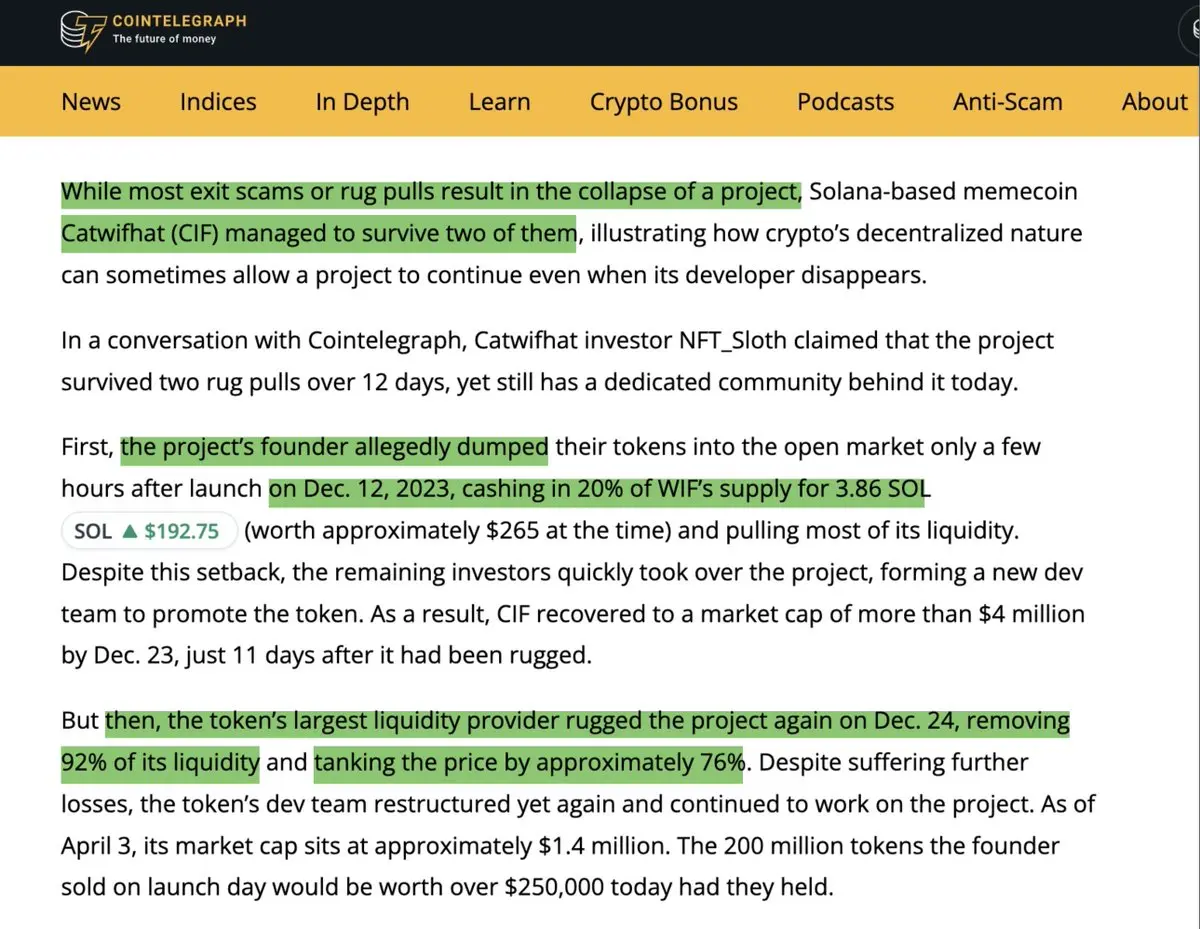Click highlighted "tanking the price by approximately 76%"
The width and height of the screenshot is (1200, 929).
click(529, 762)
